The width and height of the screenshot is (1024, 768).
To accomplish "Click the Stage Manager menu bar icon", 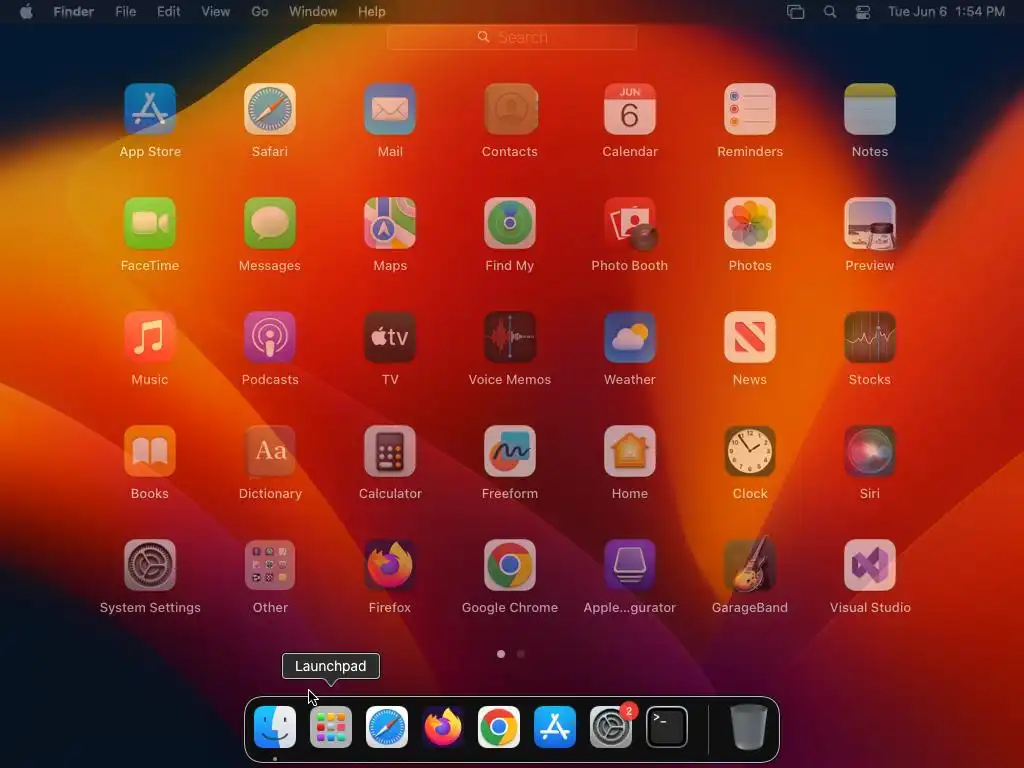I will tap(795, 11).
